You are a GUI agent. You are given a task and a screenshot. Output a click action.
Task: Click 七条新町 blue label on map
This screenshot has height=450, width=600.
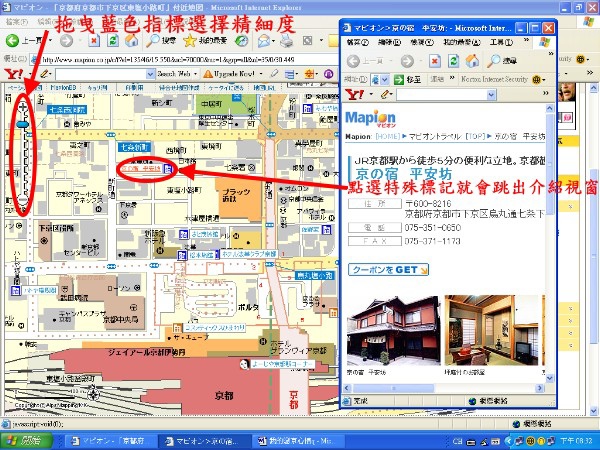(134, 147)
